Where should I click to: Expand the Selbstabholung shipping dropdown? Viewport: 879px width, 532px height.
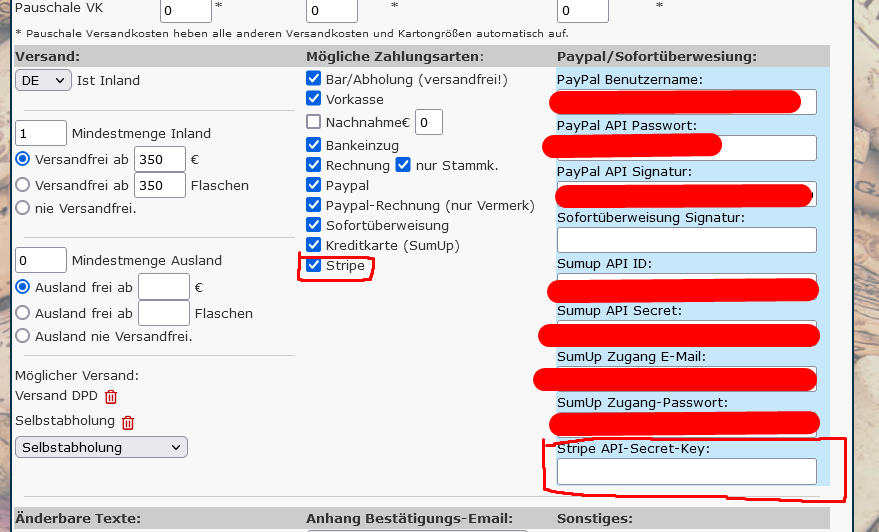tap(101, 447)
